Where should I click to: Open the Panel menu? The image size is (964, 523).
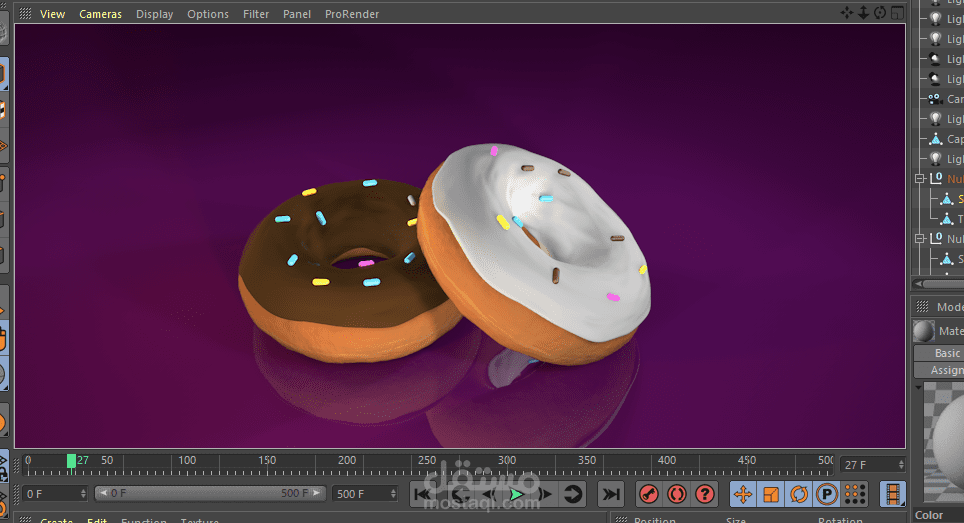[296, 14]
